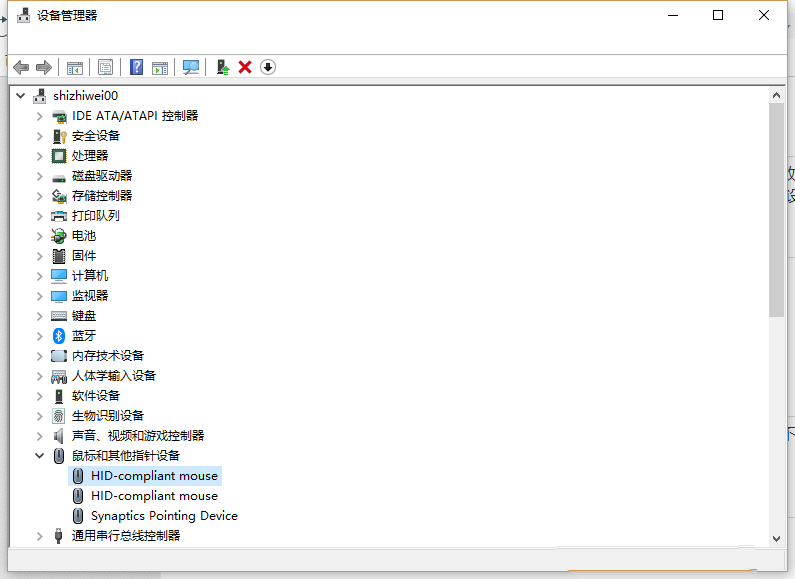Scan for hardware changes icon
The width and height of the screenshot is (795, 579).
coord(191,67)
